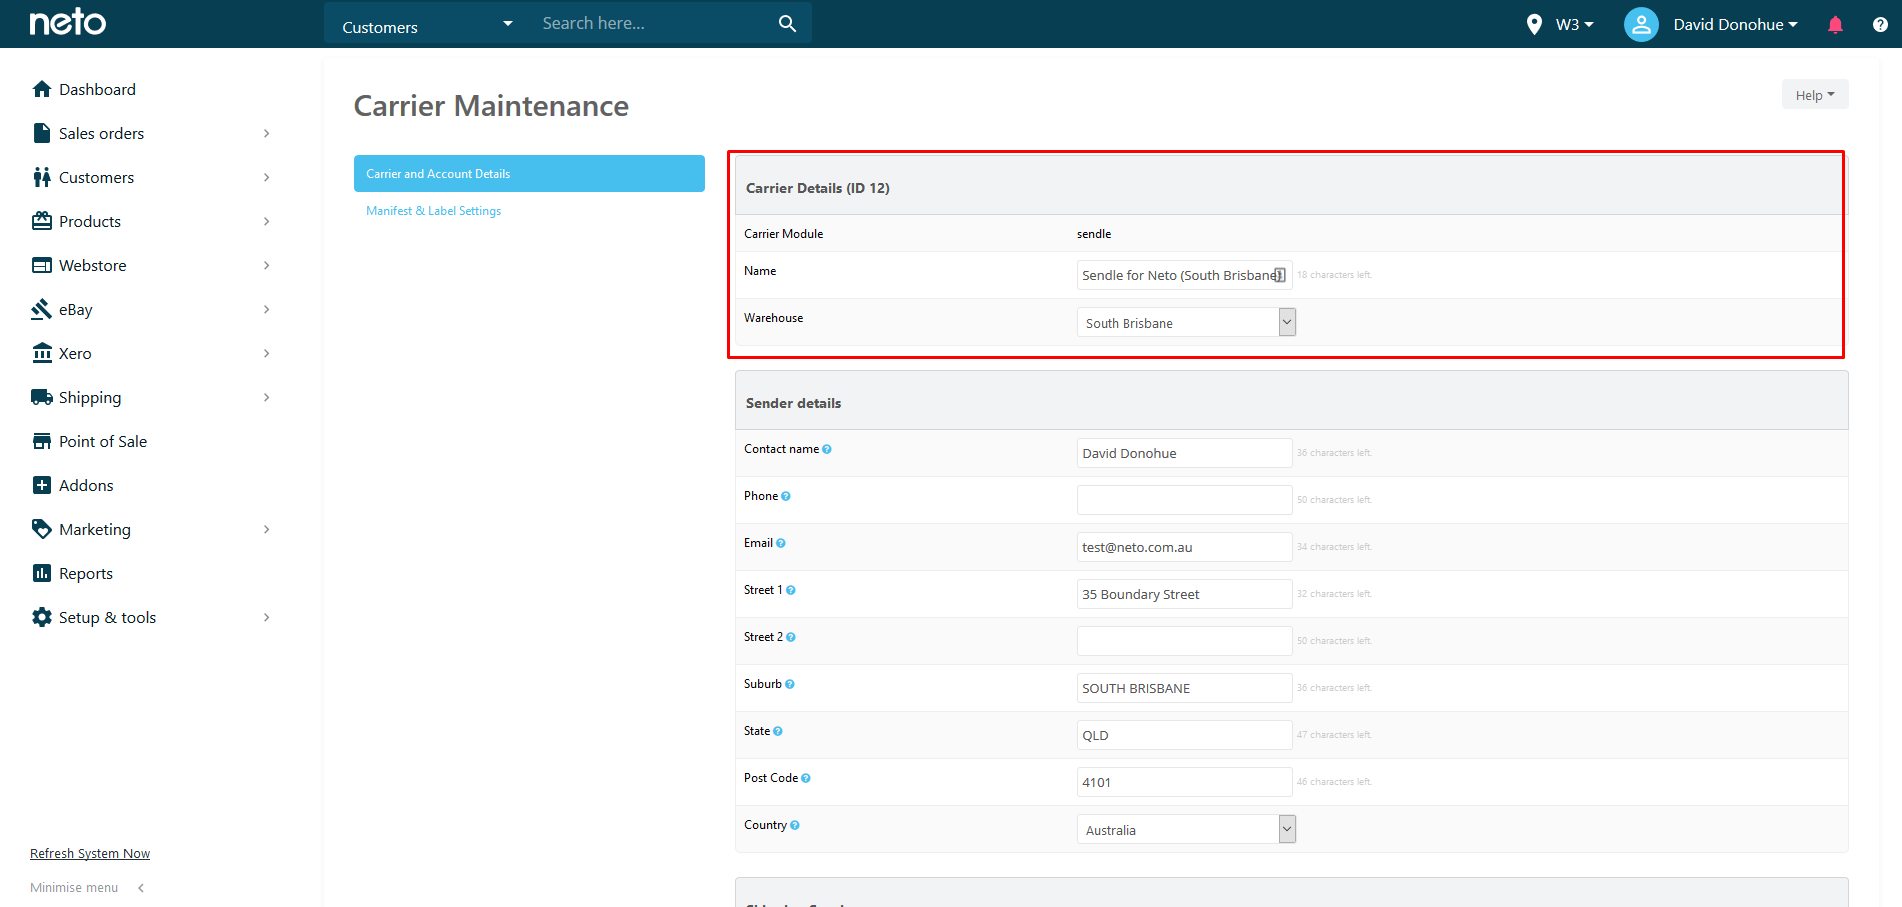
Task: Open the Help dropdown button
Action: tap(1815, 95)
